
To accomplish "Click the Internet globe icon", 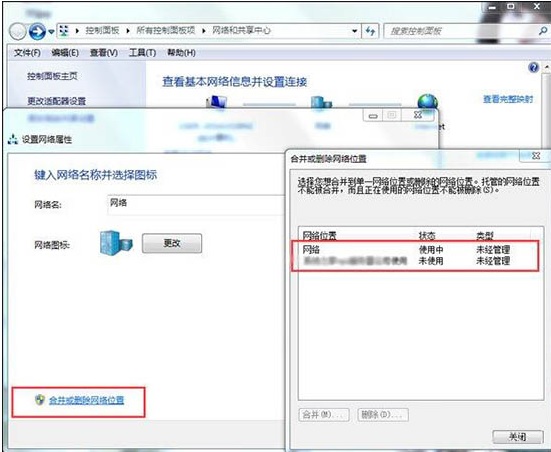I will [x=427, y=102].
